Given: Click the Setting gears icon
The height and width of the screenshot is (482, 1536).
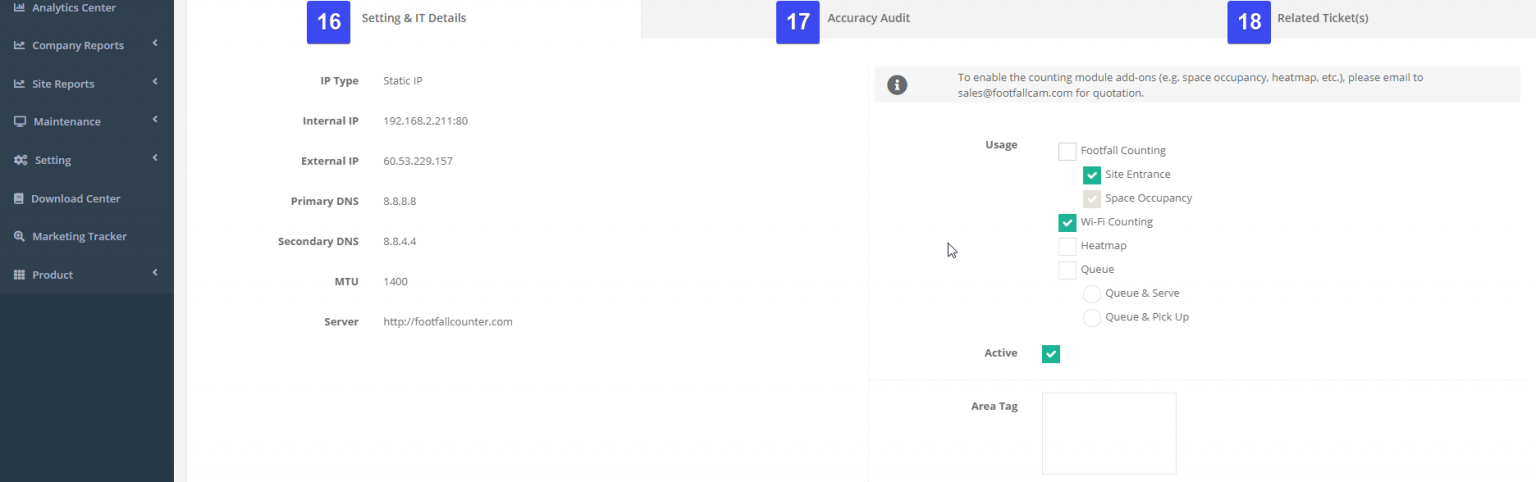Looking at the screenshot, I should [20, 160].
